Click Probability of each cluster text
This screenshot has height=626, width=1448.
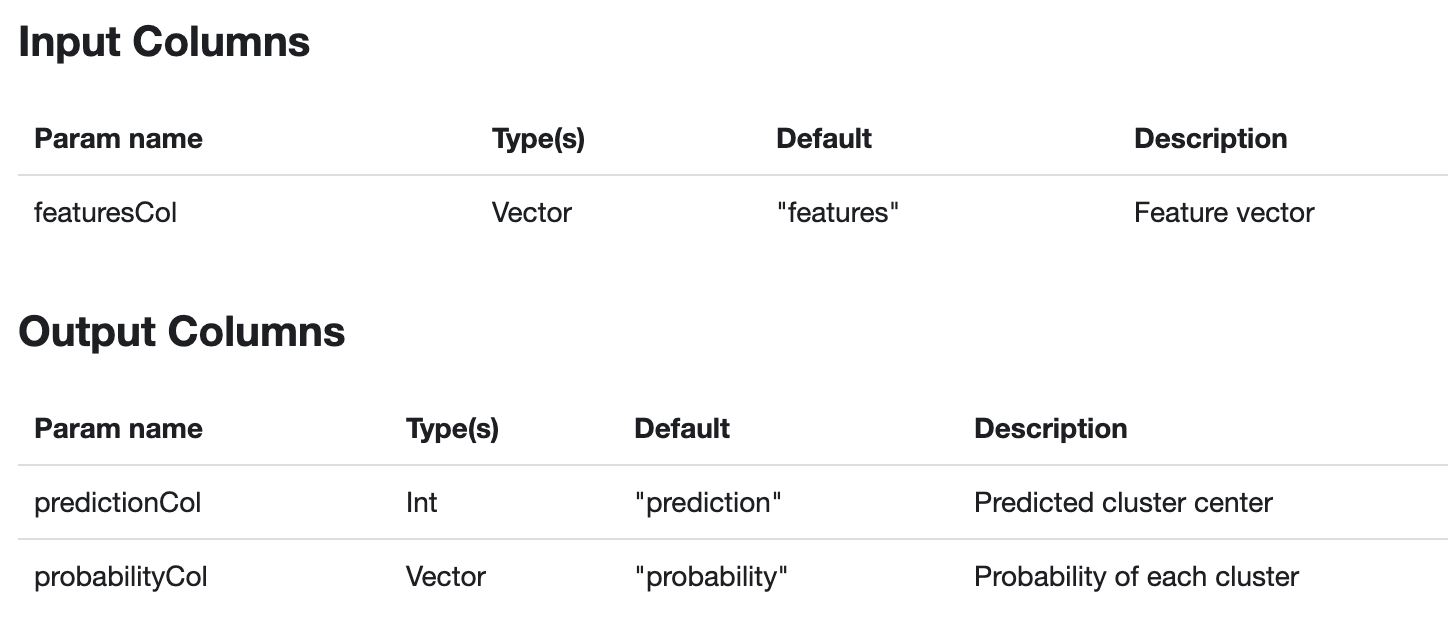1136,577
